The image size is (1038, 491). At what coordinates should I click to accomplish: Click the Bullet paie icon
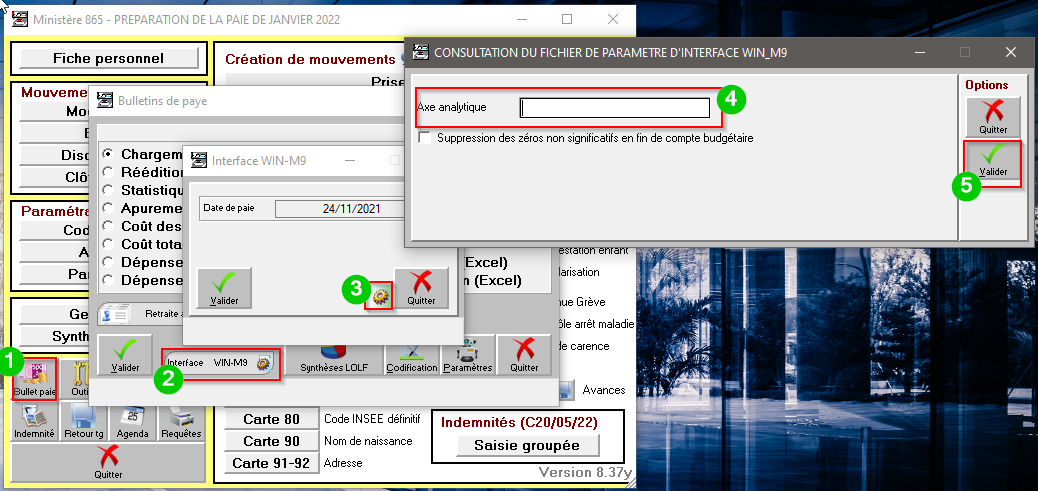pos(35,378)
